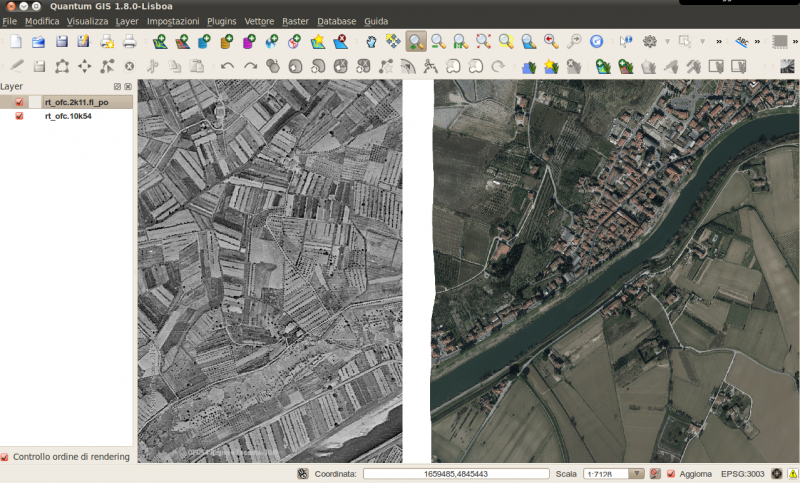This screenshot has width=800, height=483.
Task: Open composer manager printer icon
Action: (130, 41)
